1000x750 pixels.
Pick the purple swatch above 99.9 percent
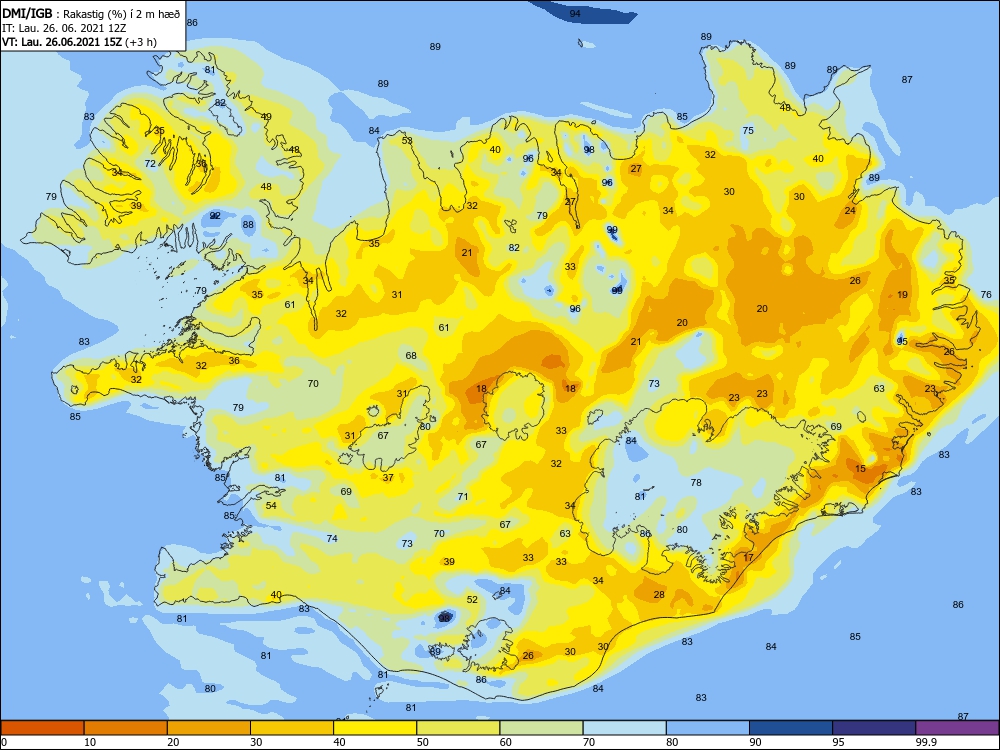(957, 728)
